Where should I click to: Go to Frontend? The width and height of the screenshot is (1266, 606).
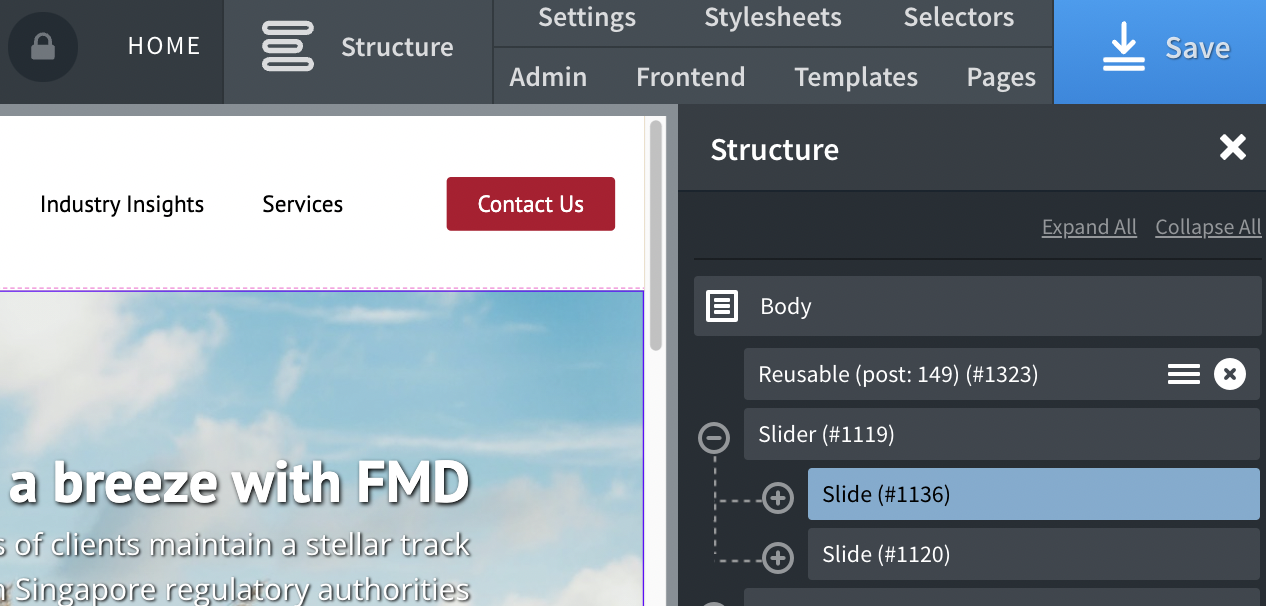tap(691, 77)
